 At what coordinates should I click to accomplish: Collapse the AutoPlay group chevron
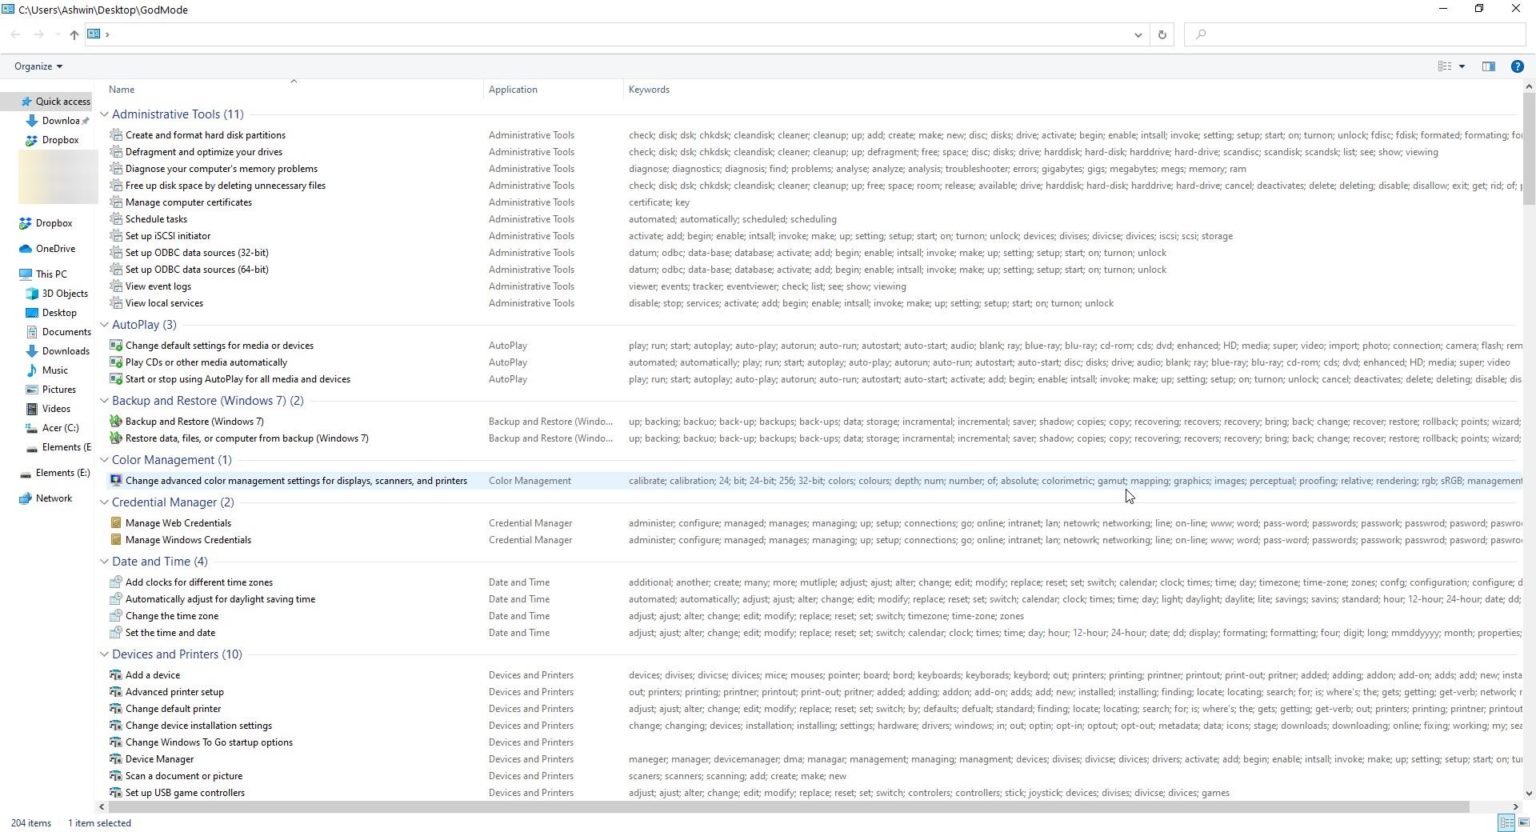[x=104, y=325]
